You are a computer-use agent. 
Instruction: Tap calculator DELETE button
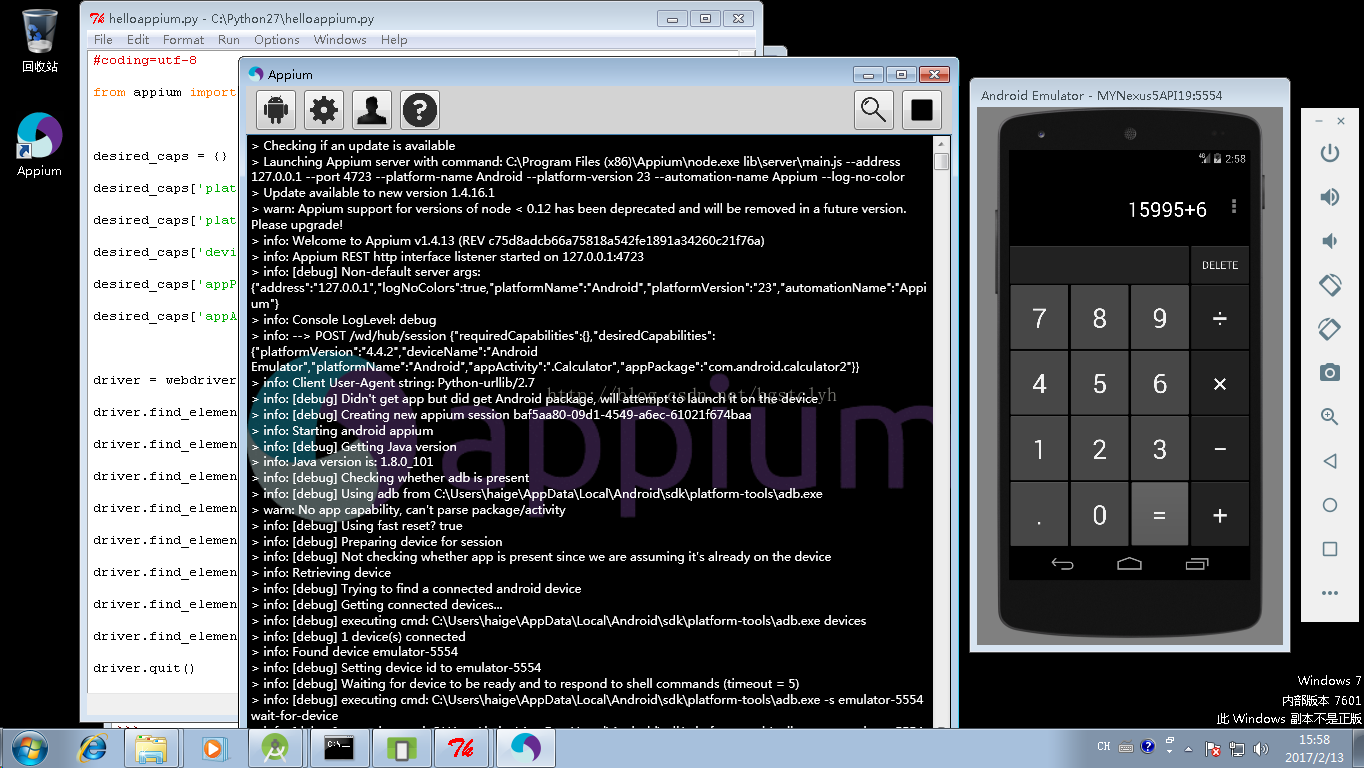click(x=1220, y=265)
